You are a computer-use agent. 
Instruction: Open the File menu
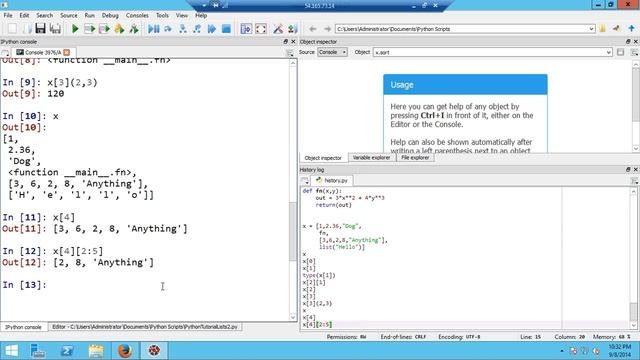click(x=8, y=16)
